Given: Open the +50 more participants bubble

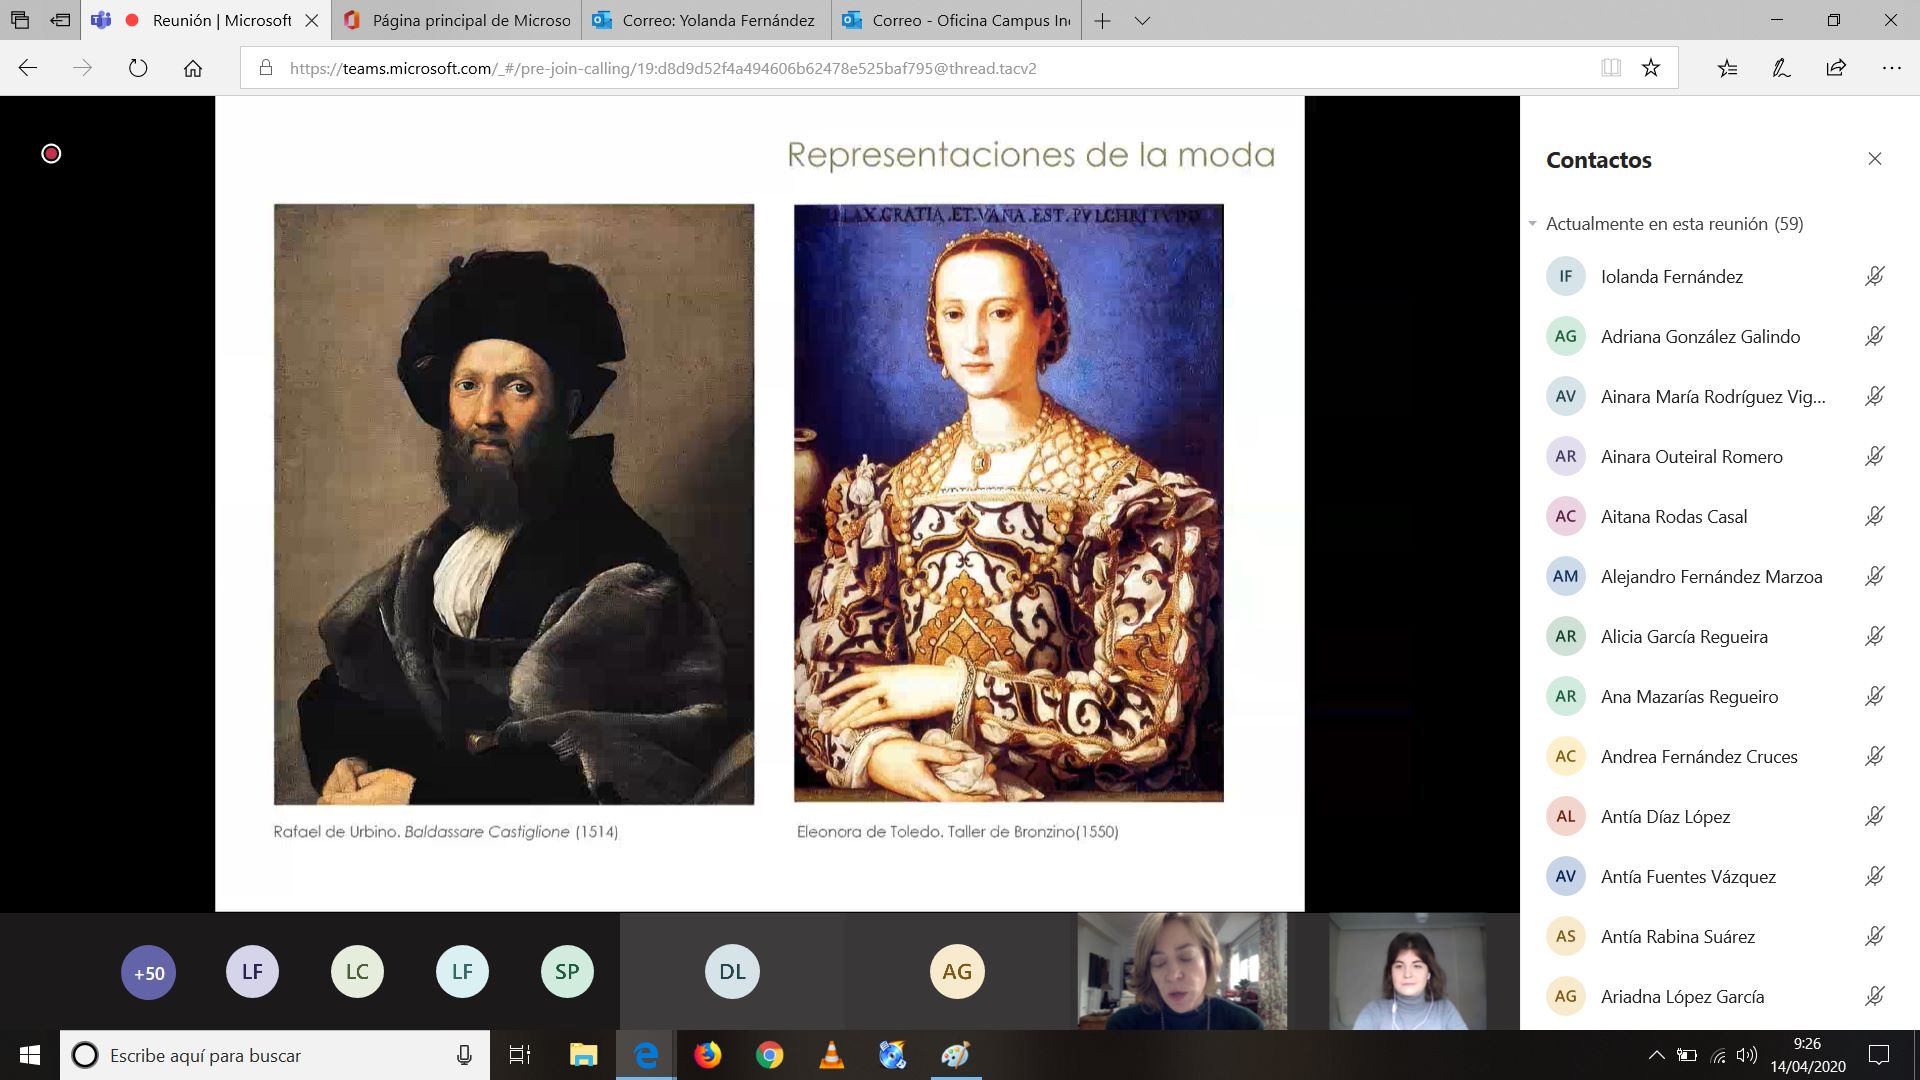Looking at the screenshot, I should (x=149, y=972).
